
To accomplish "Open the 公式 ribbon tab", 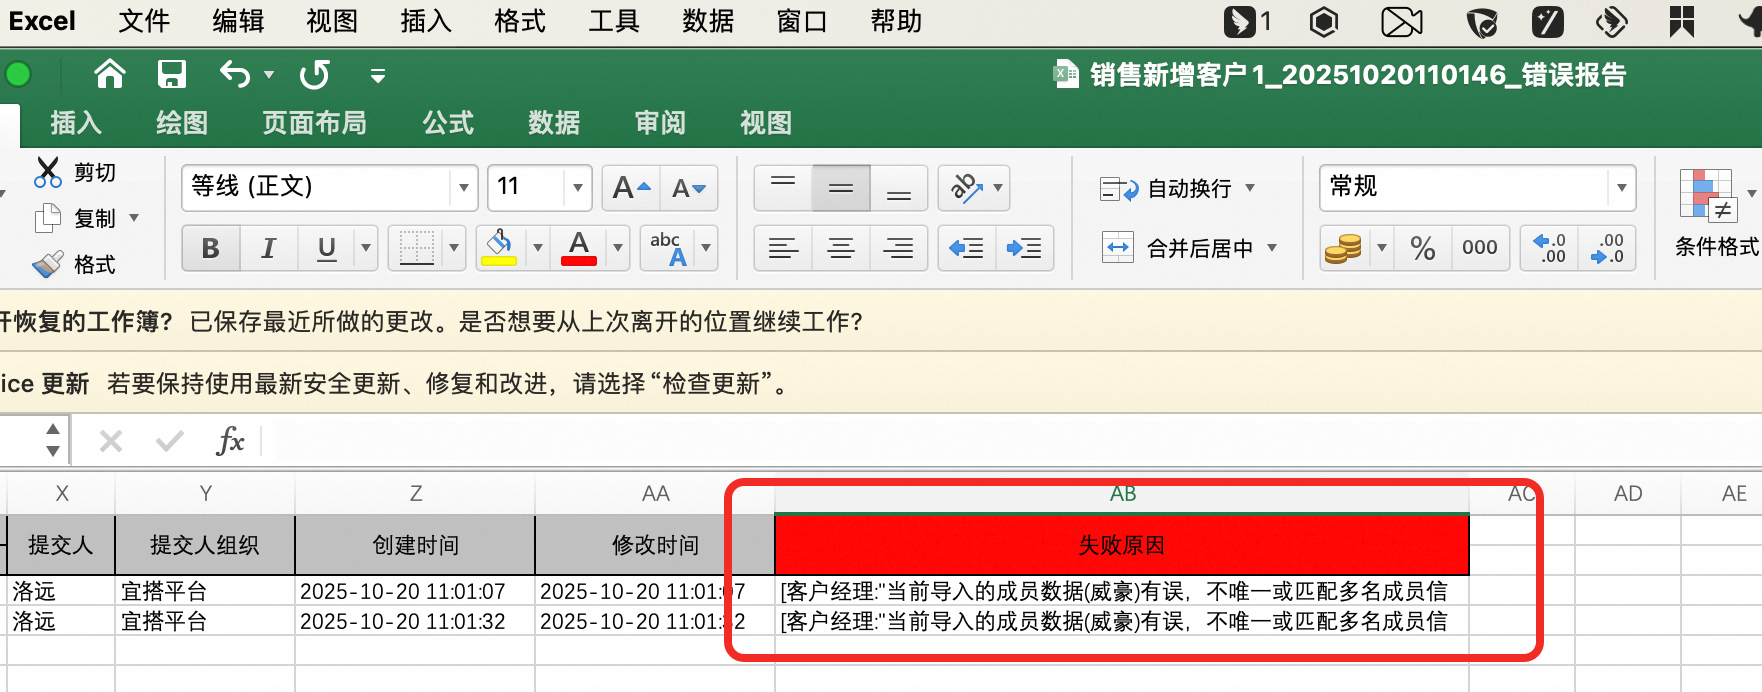I will [x=447, y=123].
